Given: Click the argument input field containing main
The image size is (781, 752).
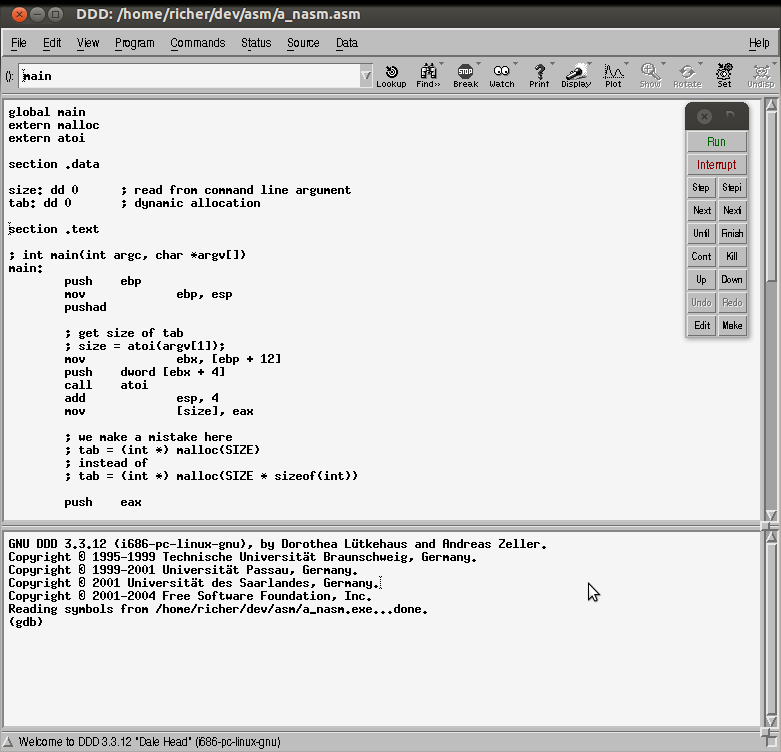Looking at the screenshot, I should tap(189, 76).
